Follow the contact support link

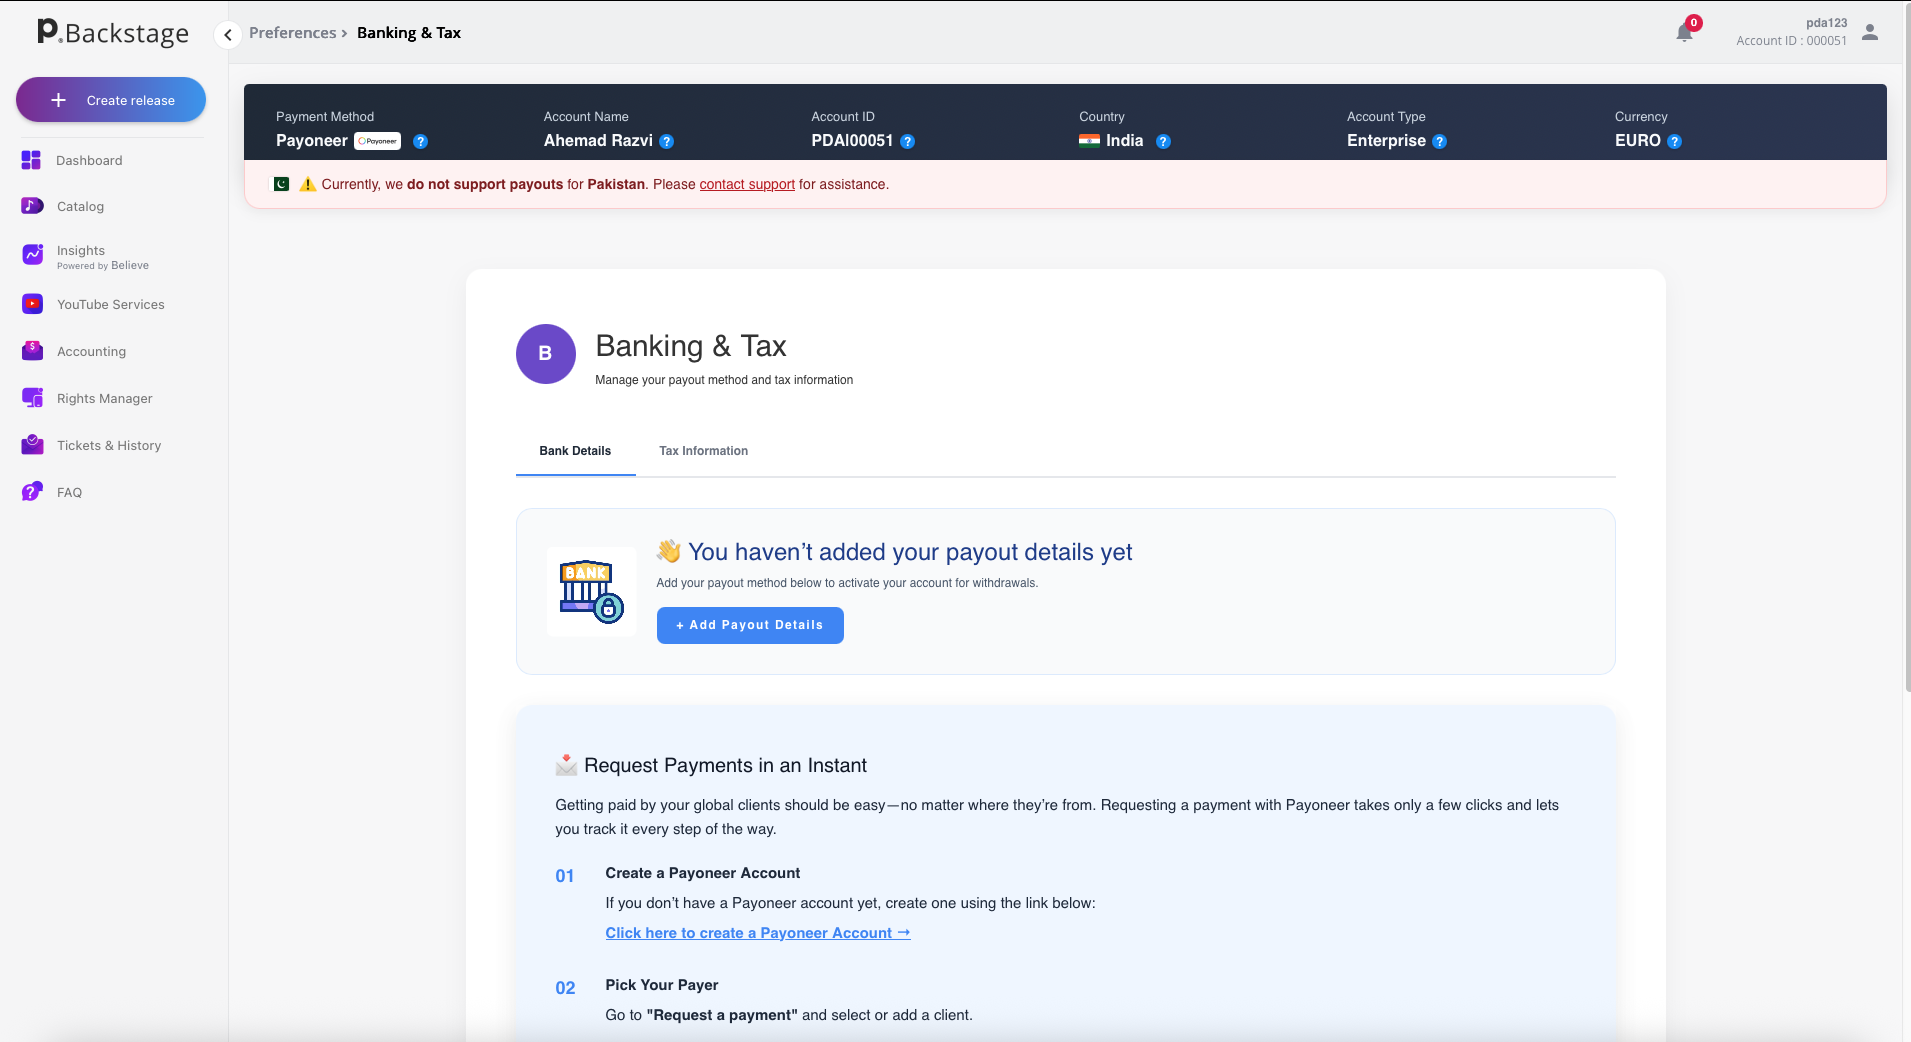[x=747, y=184]
